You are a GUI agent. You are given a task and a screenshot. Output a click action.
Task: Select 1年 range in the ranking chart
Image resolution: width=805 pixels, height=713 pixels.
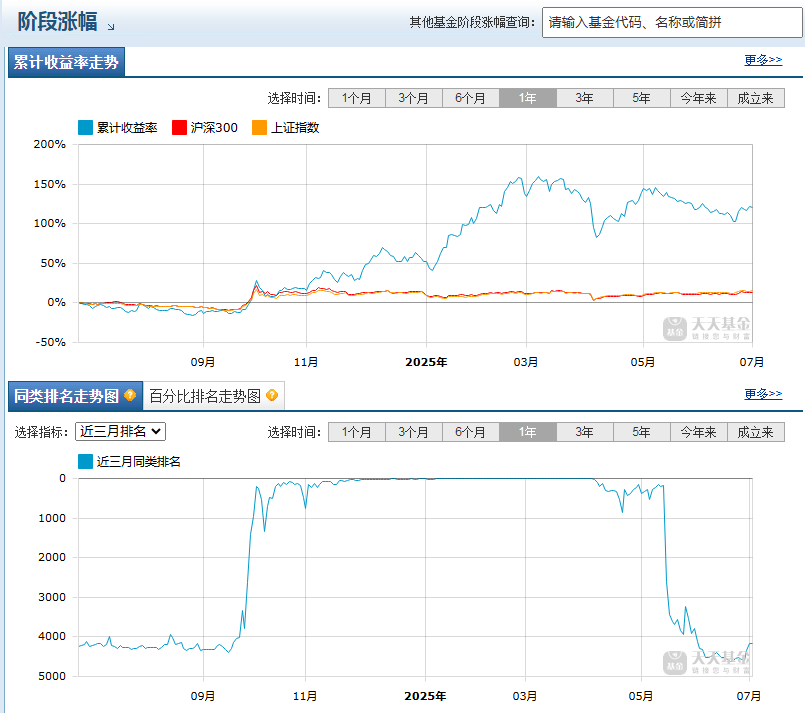click(528, 432)
